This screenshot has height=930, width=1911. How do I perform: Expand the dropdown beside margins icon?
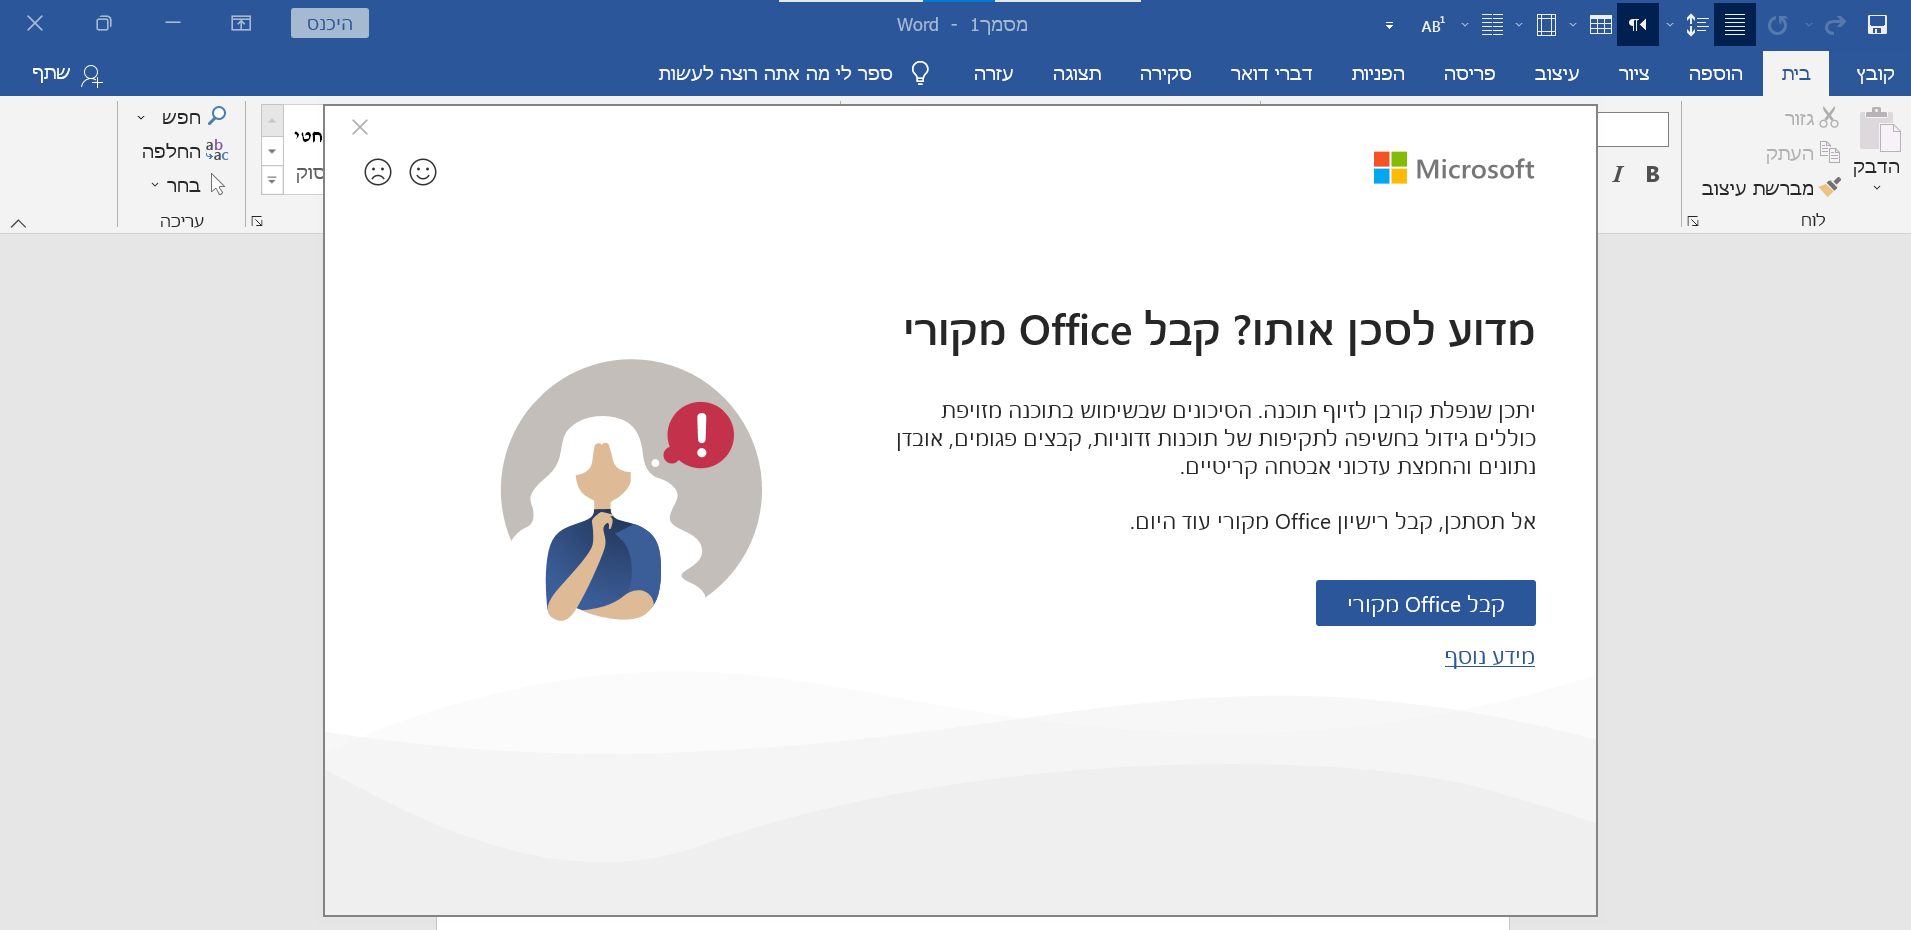pyautogui.click(x=1572, y=25)
